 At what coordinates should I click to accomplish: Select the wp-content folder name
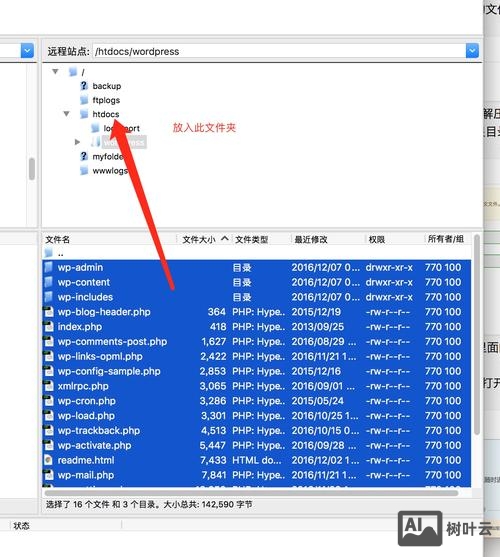[x=84, y=282]
